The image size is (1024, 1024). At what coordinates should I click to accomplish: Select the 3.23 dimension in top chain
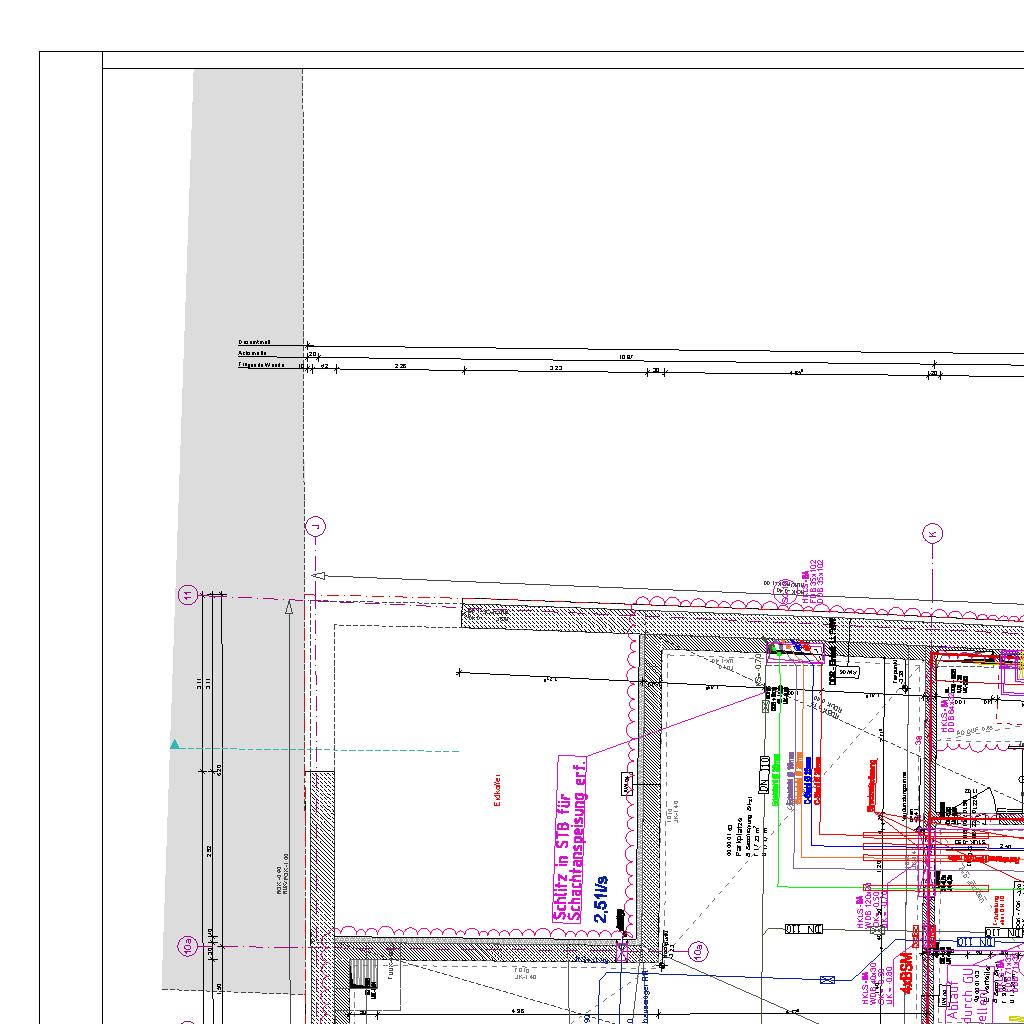click(556, 368)
